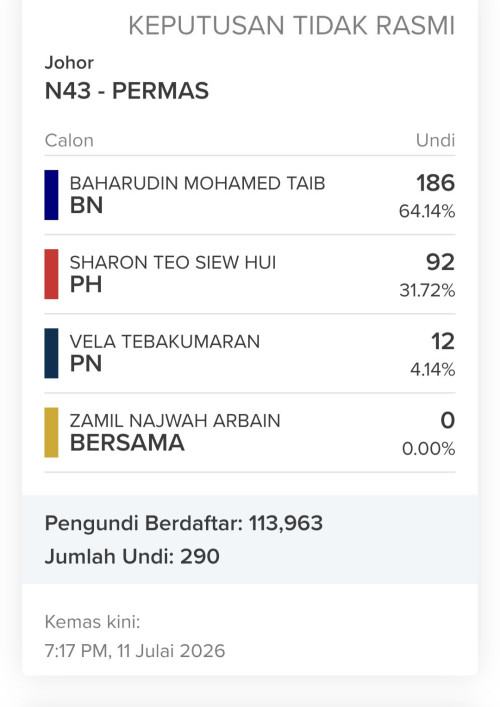Screen dimensions: 500x707
Task: Click the PH red party color bar
Action: [x=51, y=274]
